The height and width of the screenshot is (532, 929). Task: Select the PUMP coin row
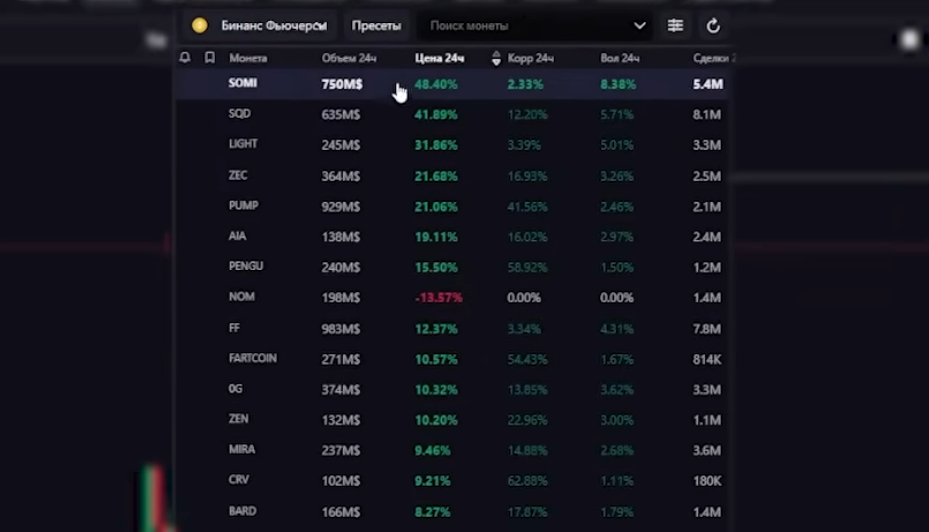point(453,206)
